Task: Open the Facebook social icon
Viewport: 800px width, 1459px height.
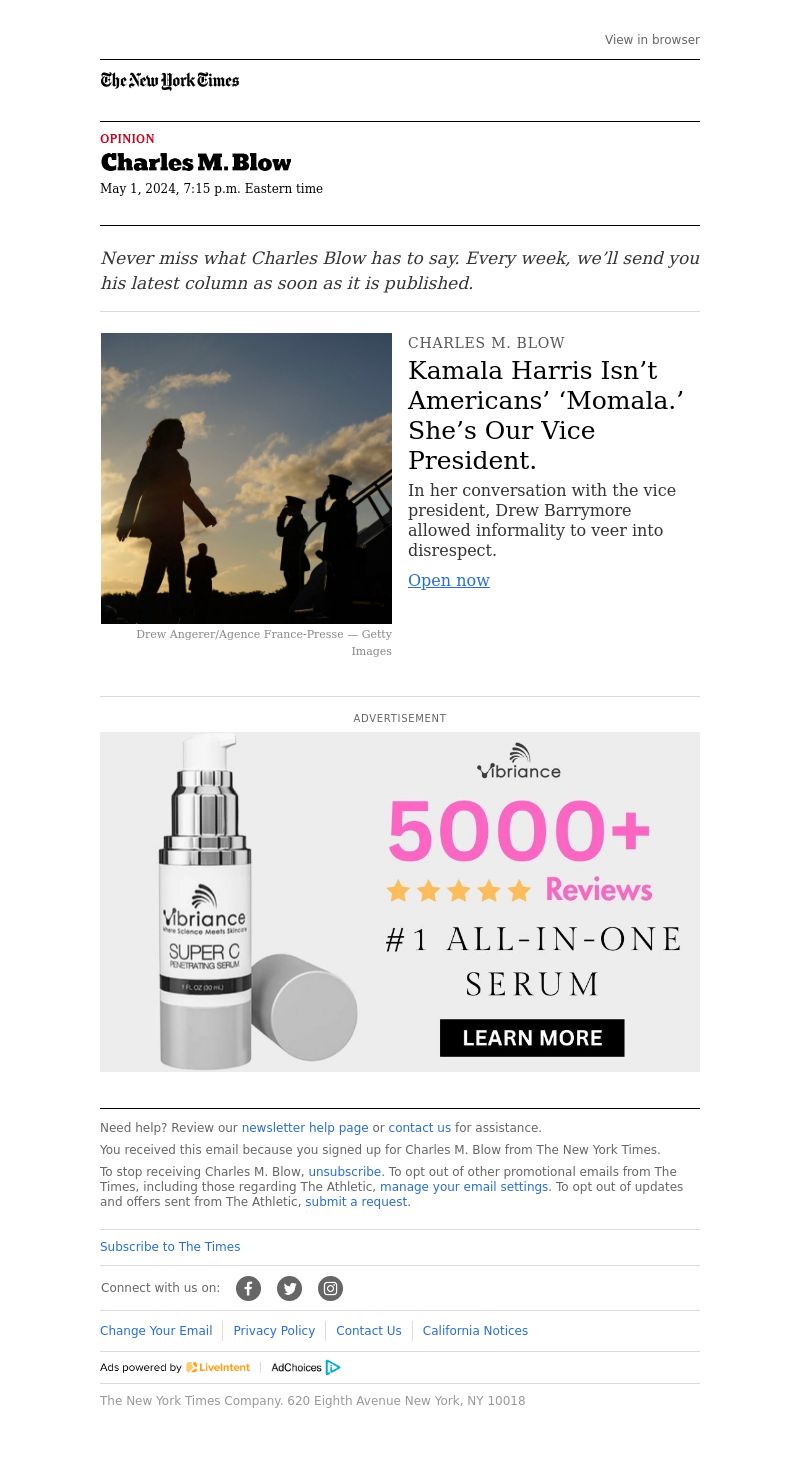Action: click(248, 1288)
